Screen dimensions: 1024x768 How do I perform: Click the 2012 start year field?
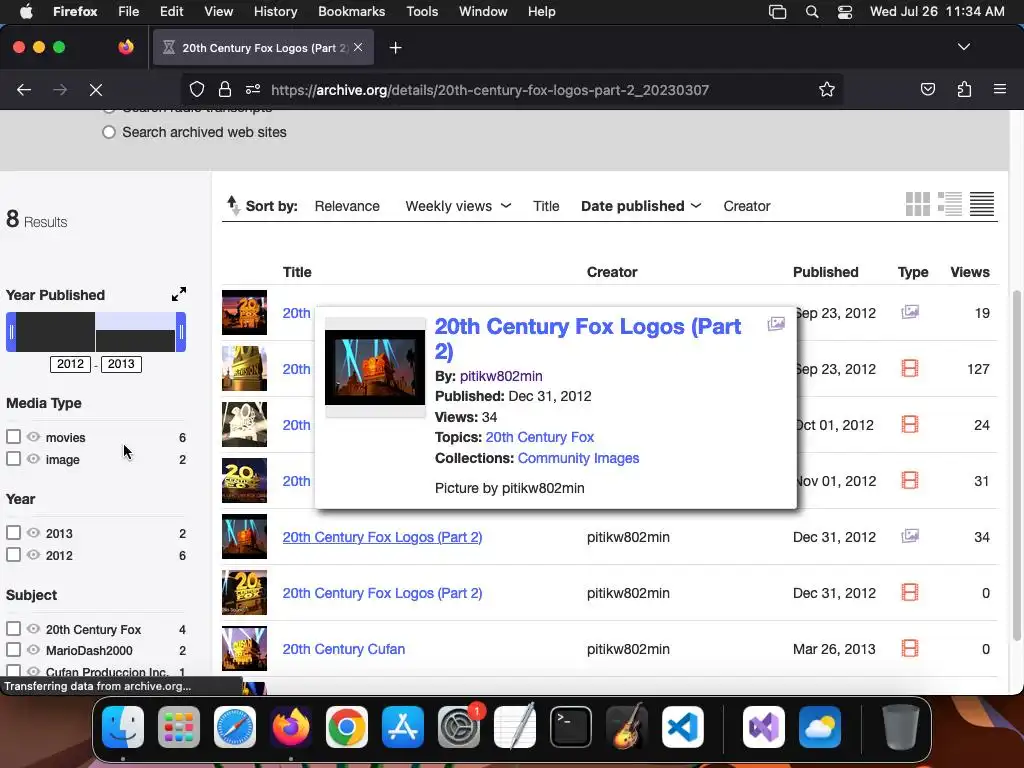[71, 364]
